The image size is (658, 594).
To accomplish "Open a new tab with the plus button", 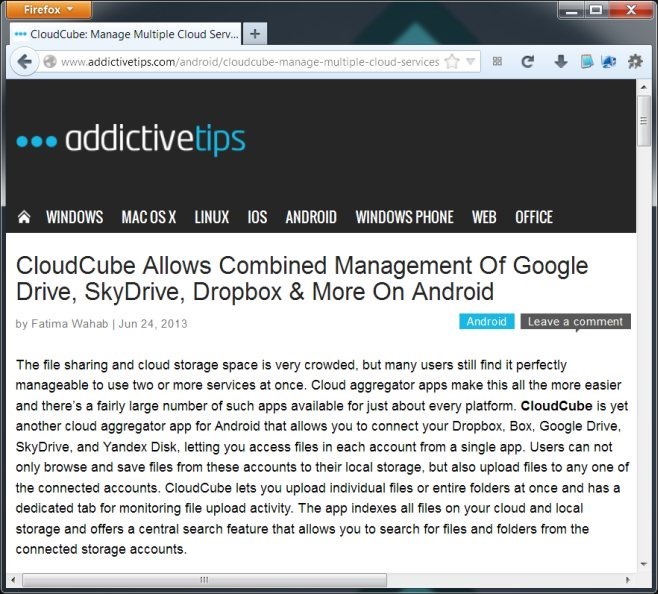I will coord(255,34).
